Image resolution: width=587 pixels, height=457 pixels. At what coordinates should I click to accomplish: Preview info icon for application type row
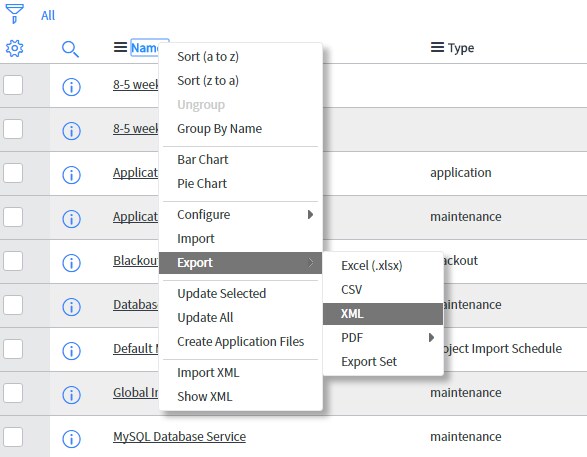[x=71, y=175]
